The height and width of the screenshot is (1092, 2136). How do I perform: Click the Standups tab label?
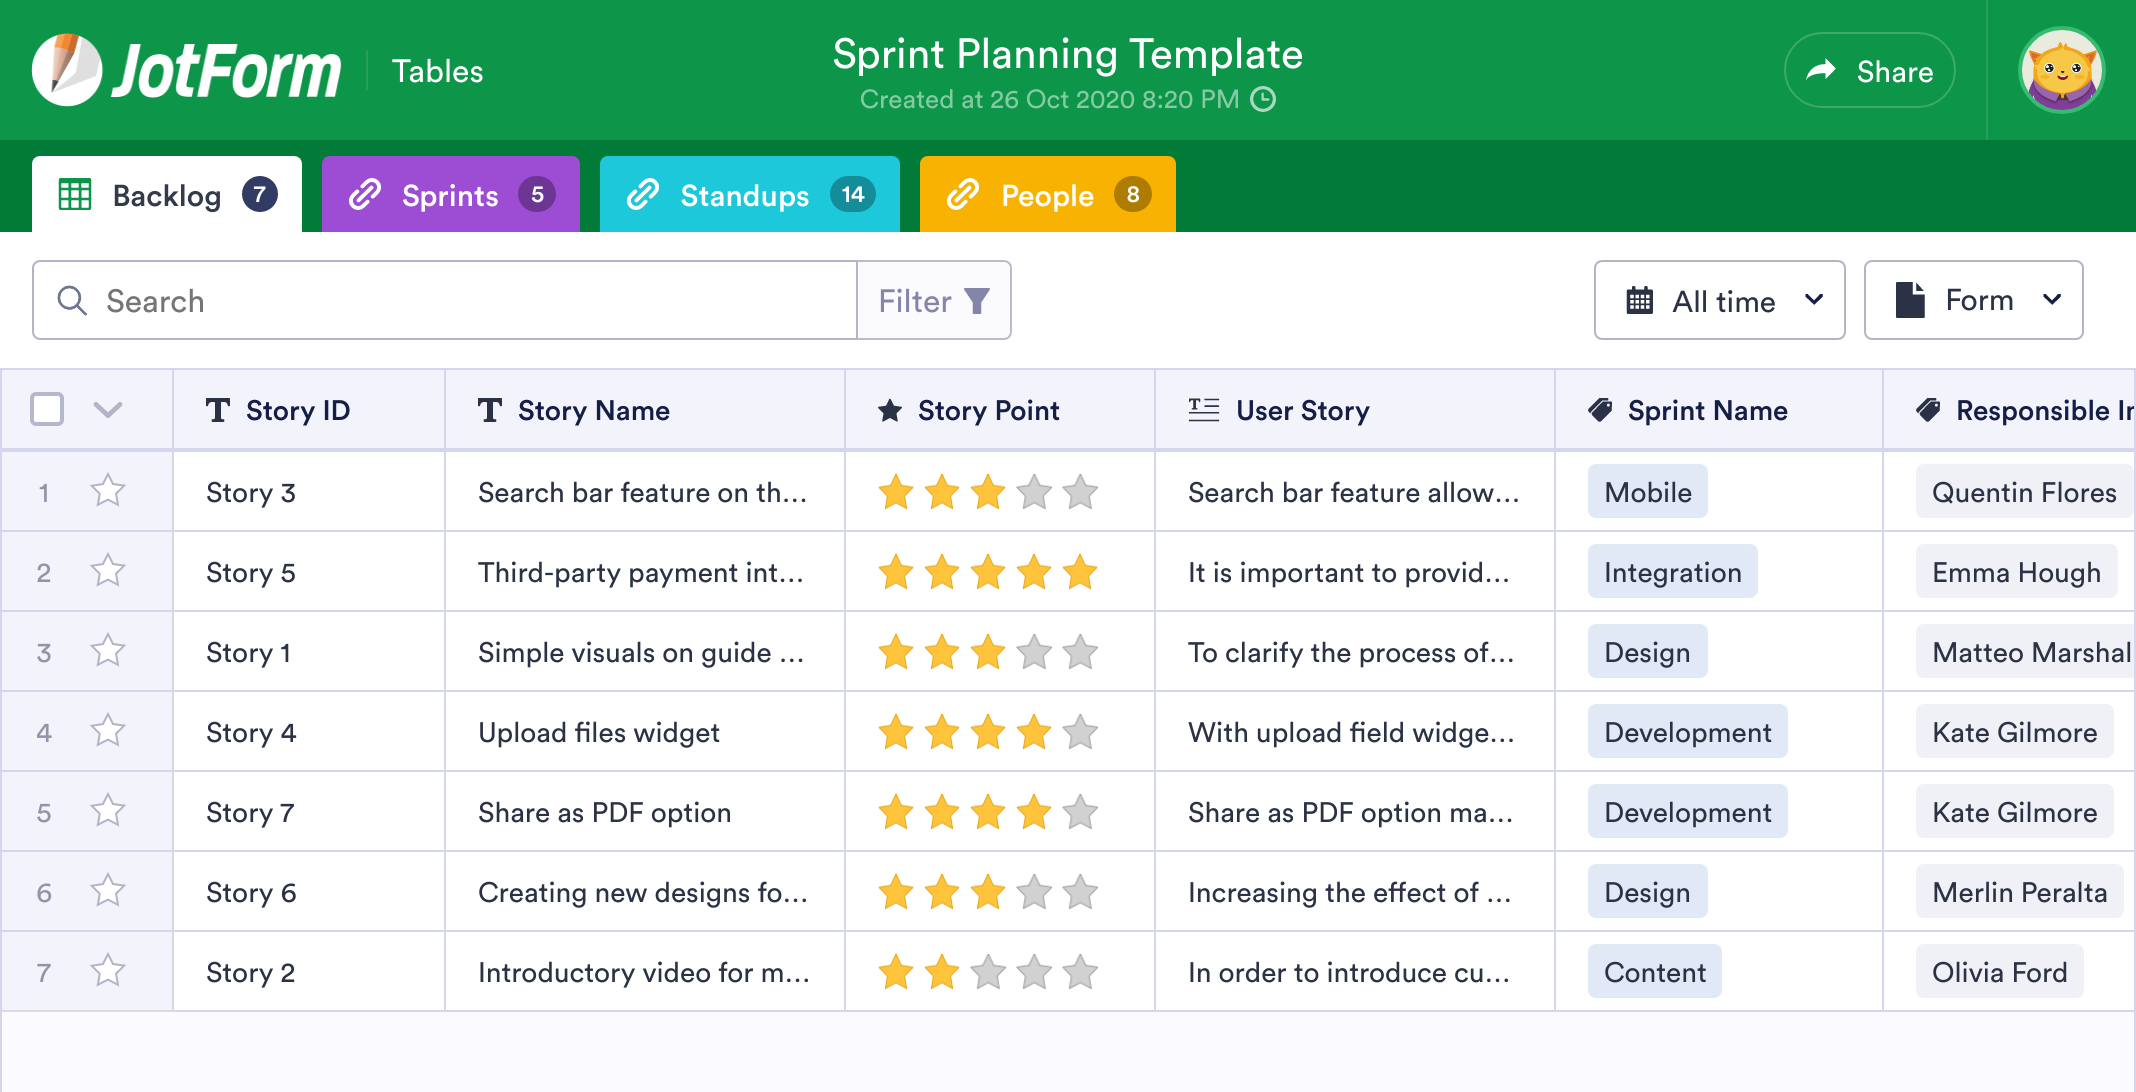click(x=744, y=195)
